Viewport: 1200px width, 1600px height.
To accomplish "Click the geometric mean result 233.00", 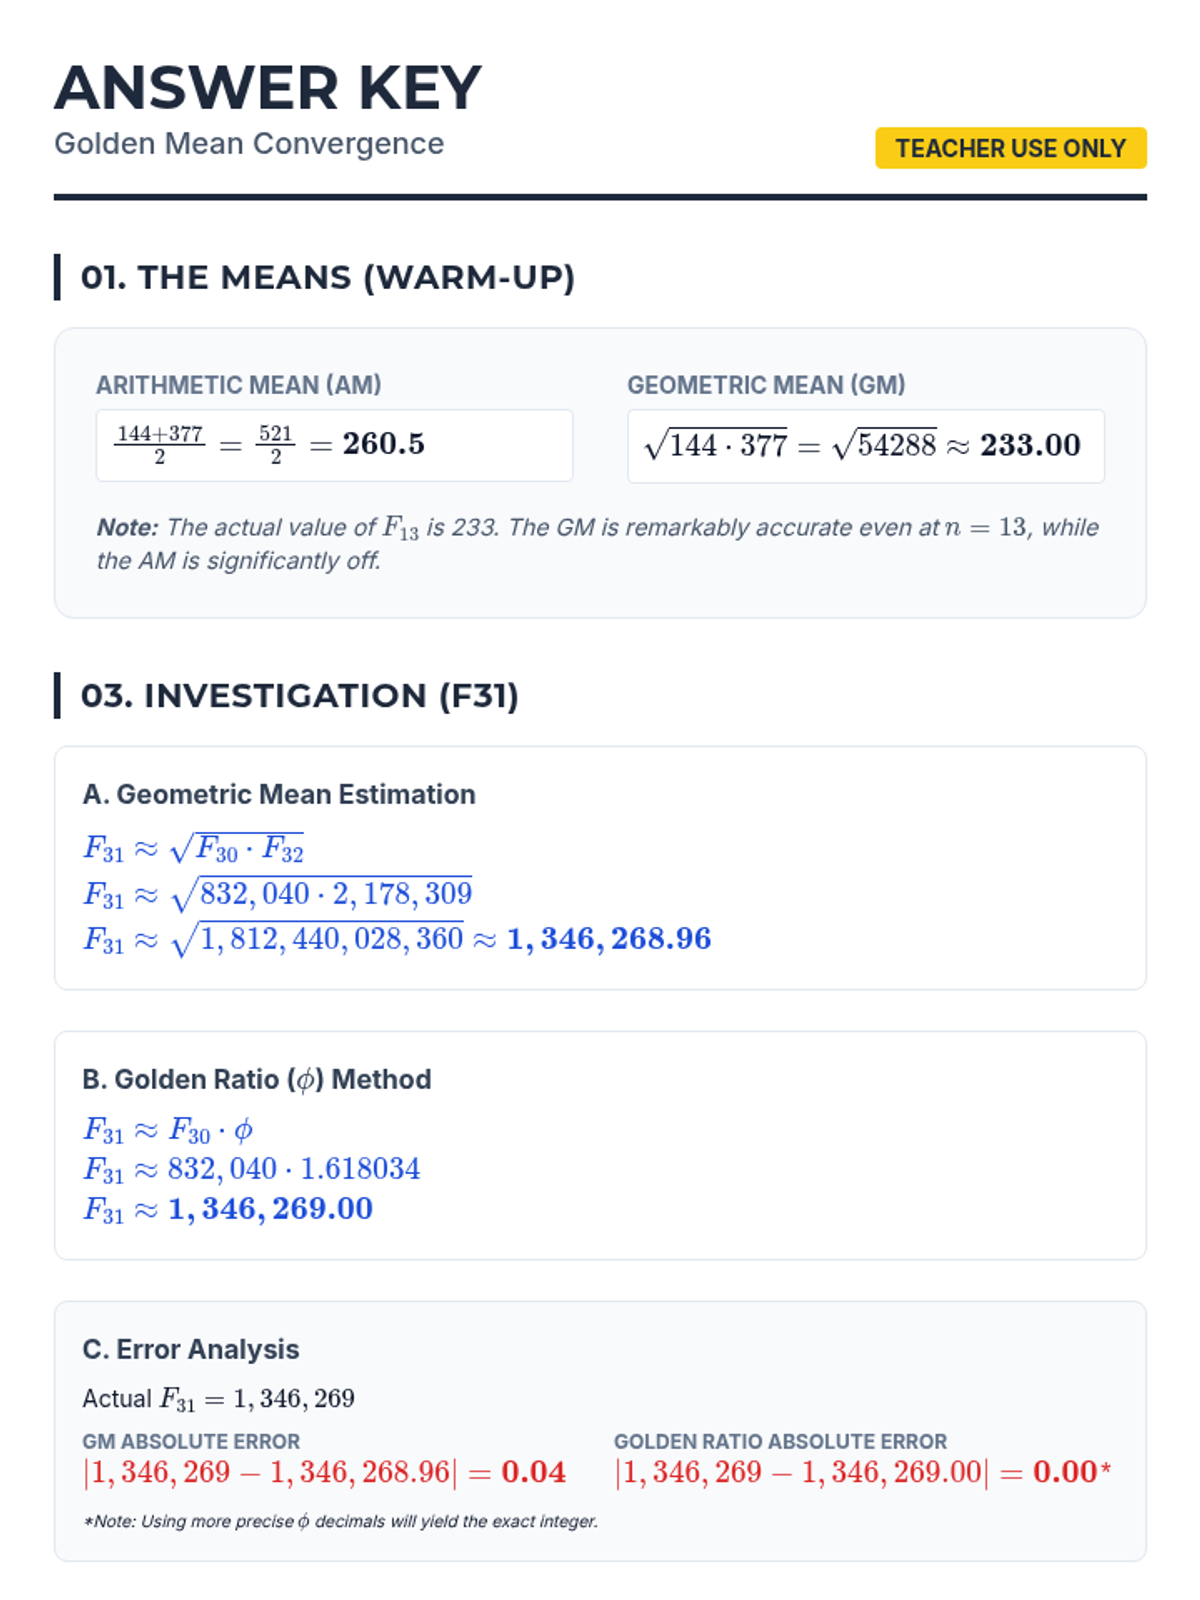I will pyautogui.click(x=1030, y=445).
